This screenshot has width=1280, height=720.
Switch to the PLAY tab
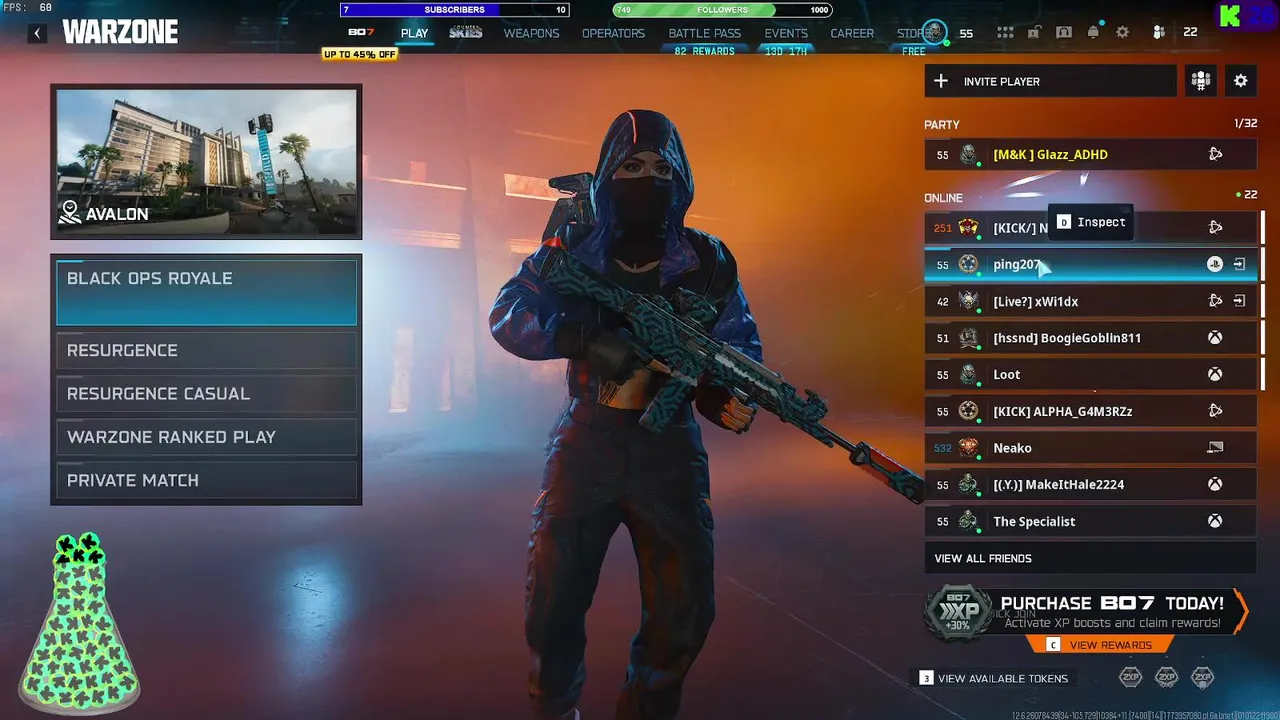tap(414, 33)
